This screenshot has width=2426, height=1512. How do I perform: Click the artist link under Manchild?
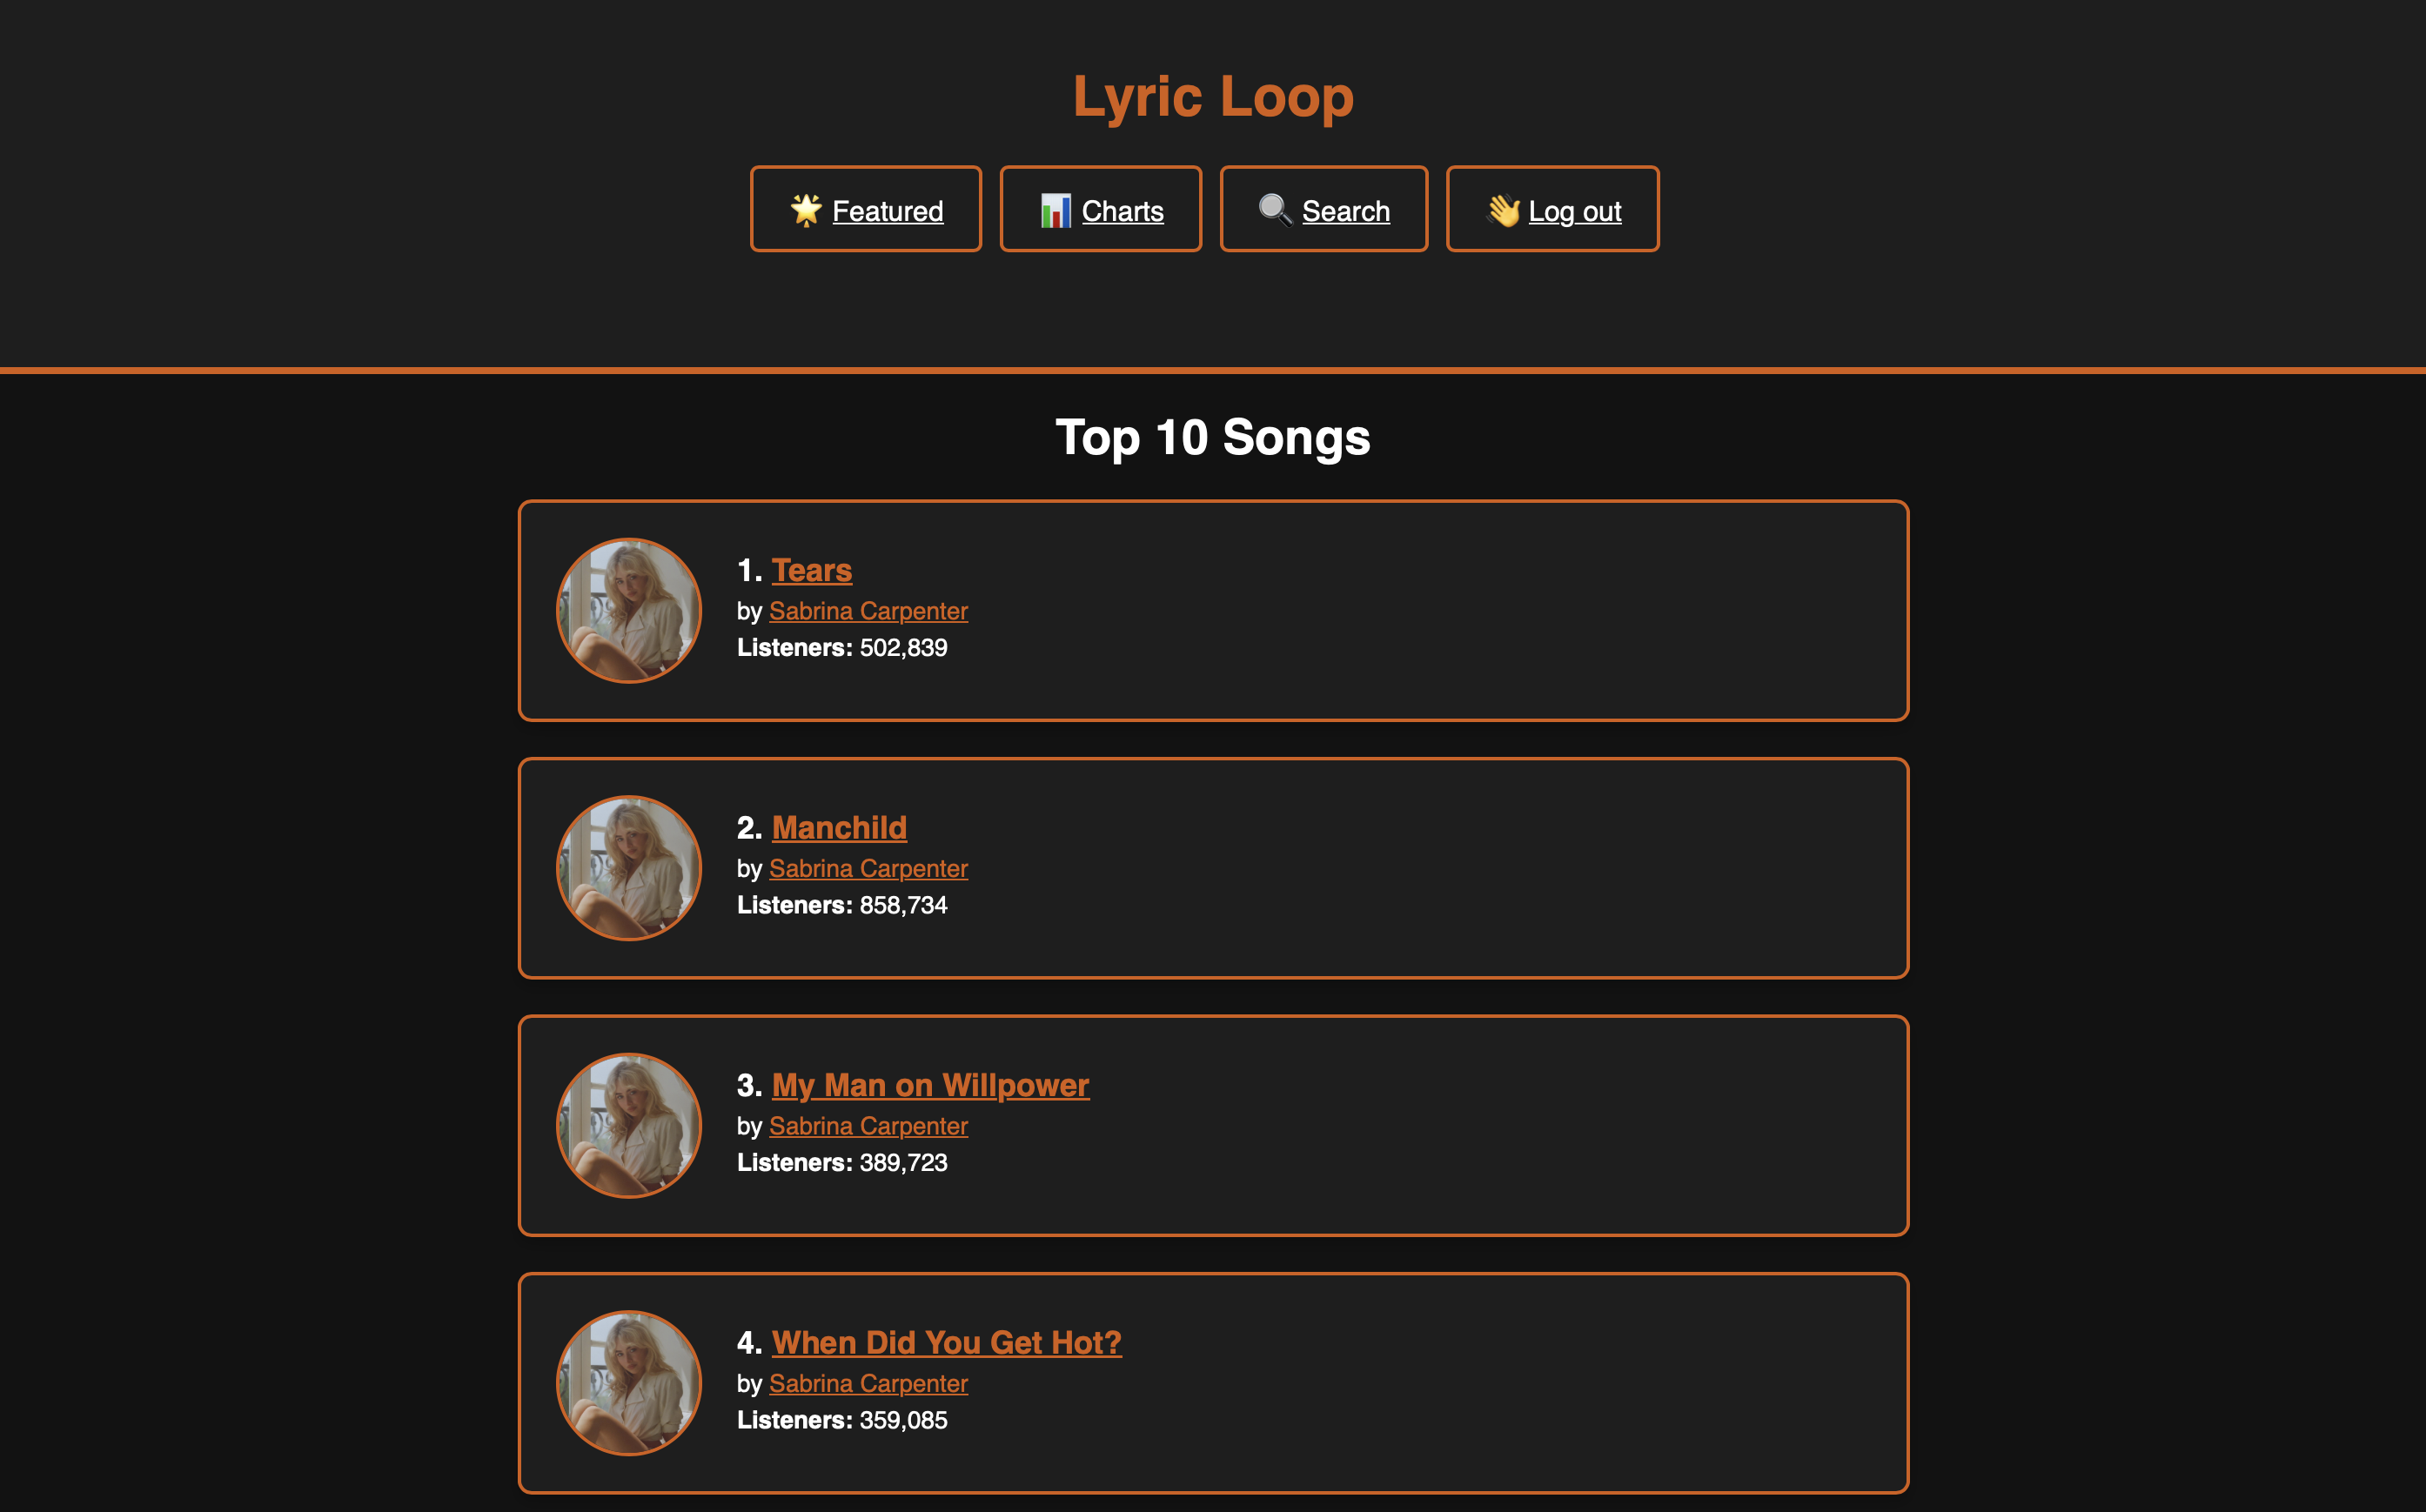tap(868, 868)
